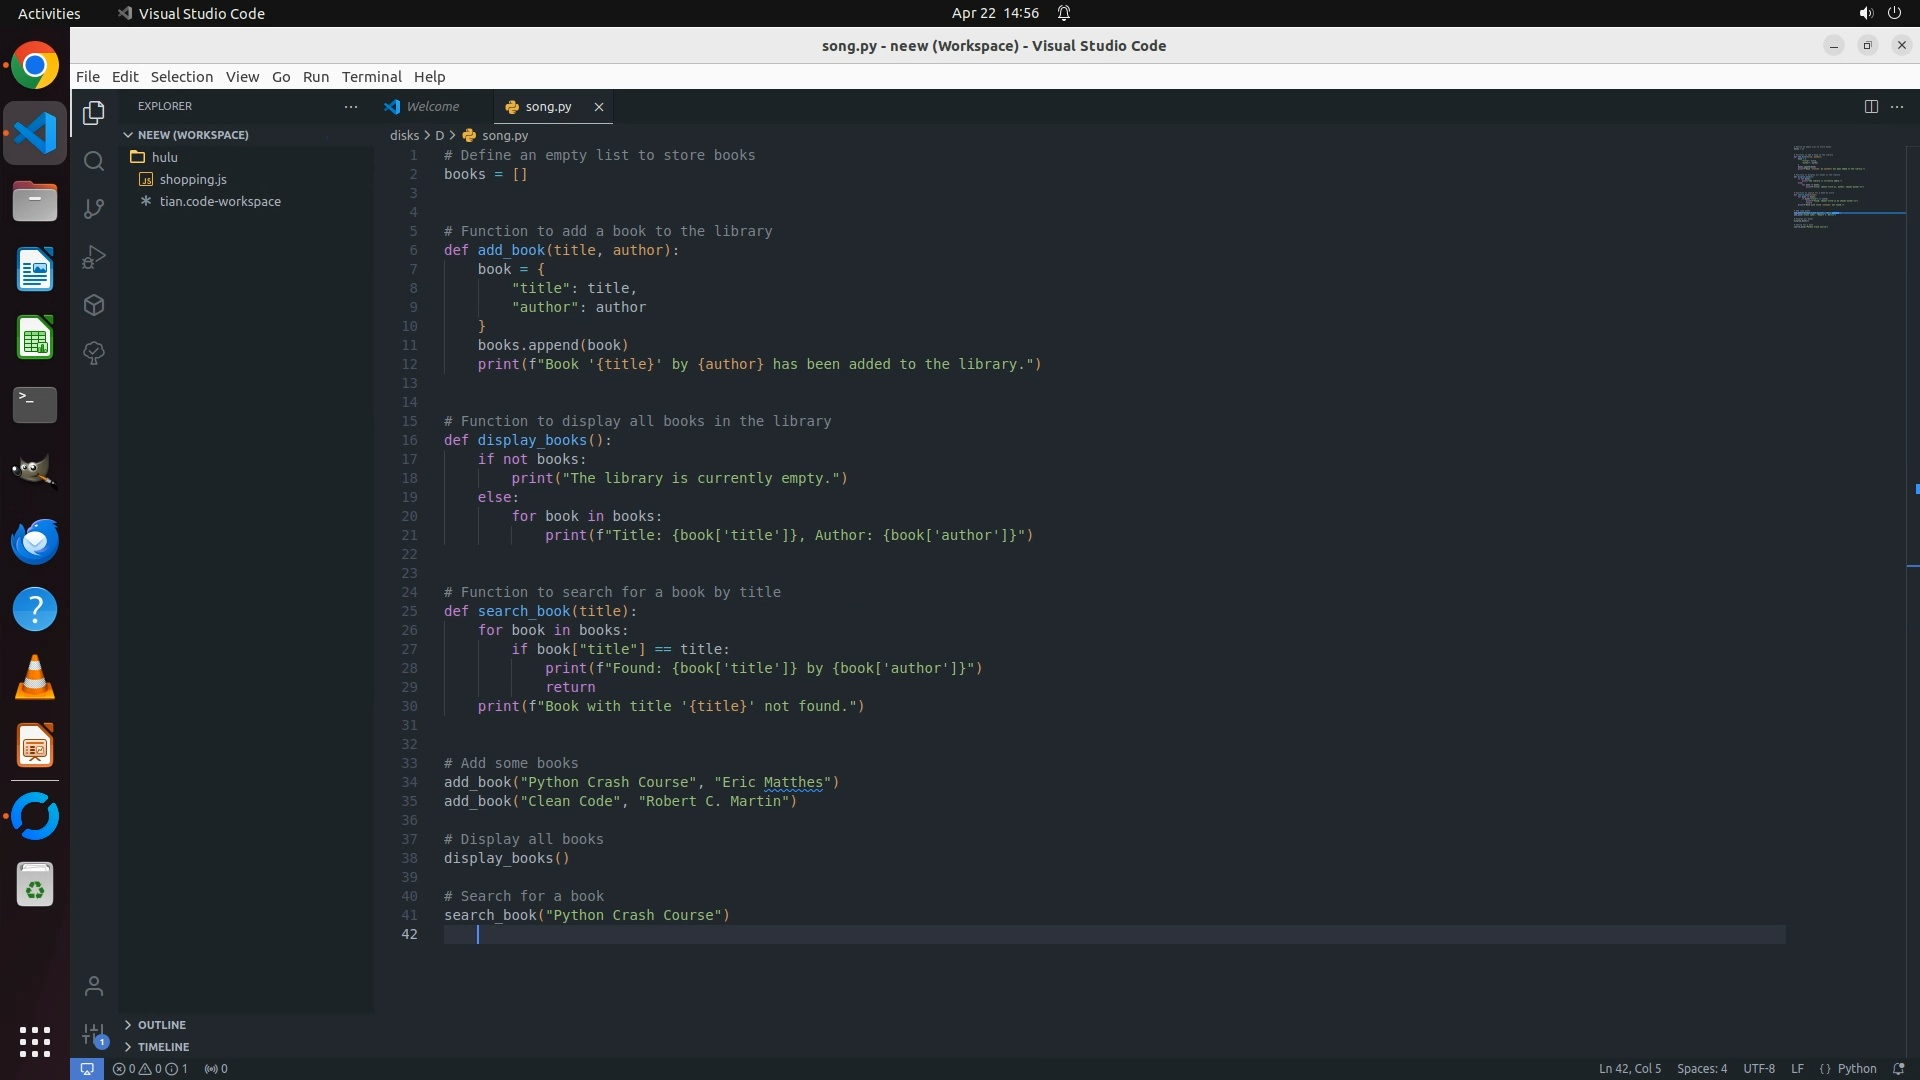Change language mode from Python
Viewport: 1920px width, 1080px height.
[x=1856, y=1068]
